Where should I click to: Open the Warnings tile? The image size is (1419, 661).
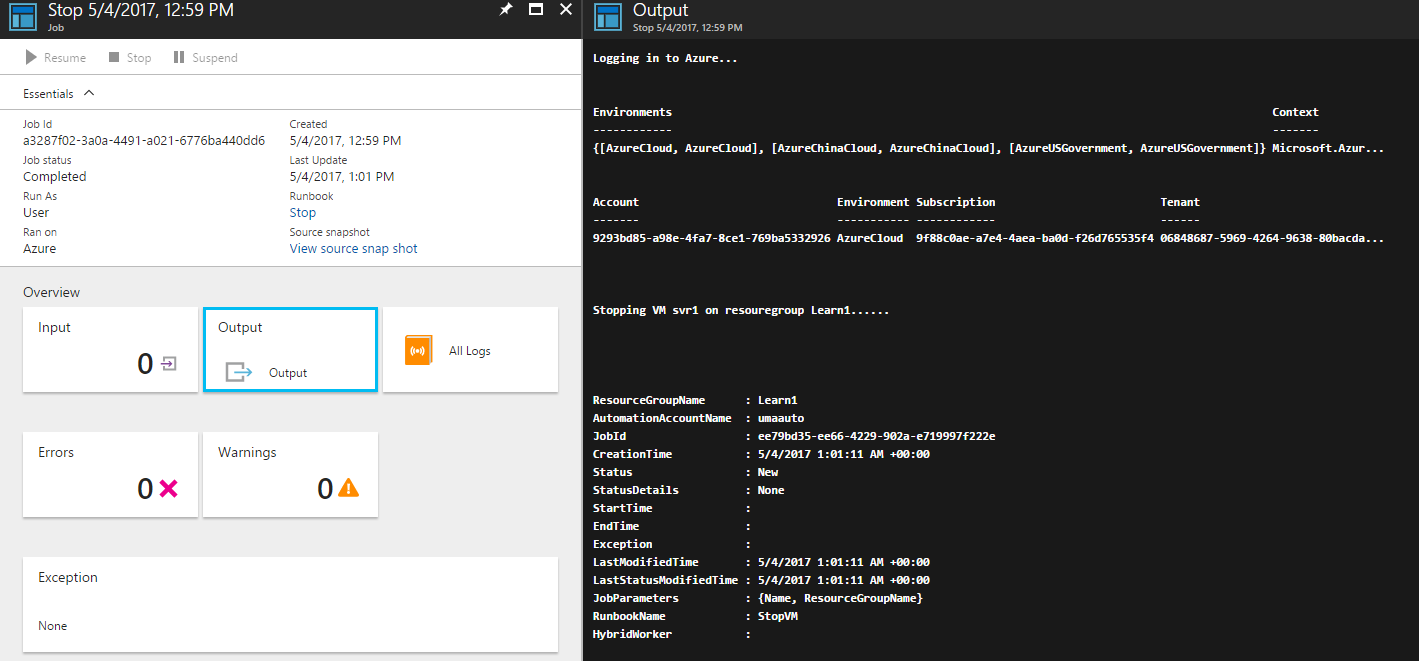point(290,474)
